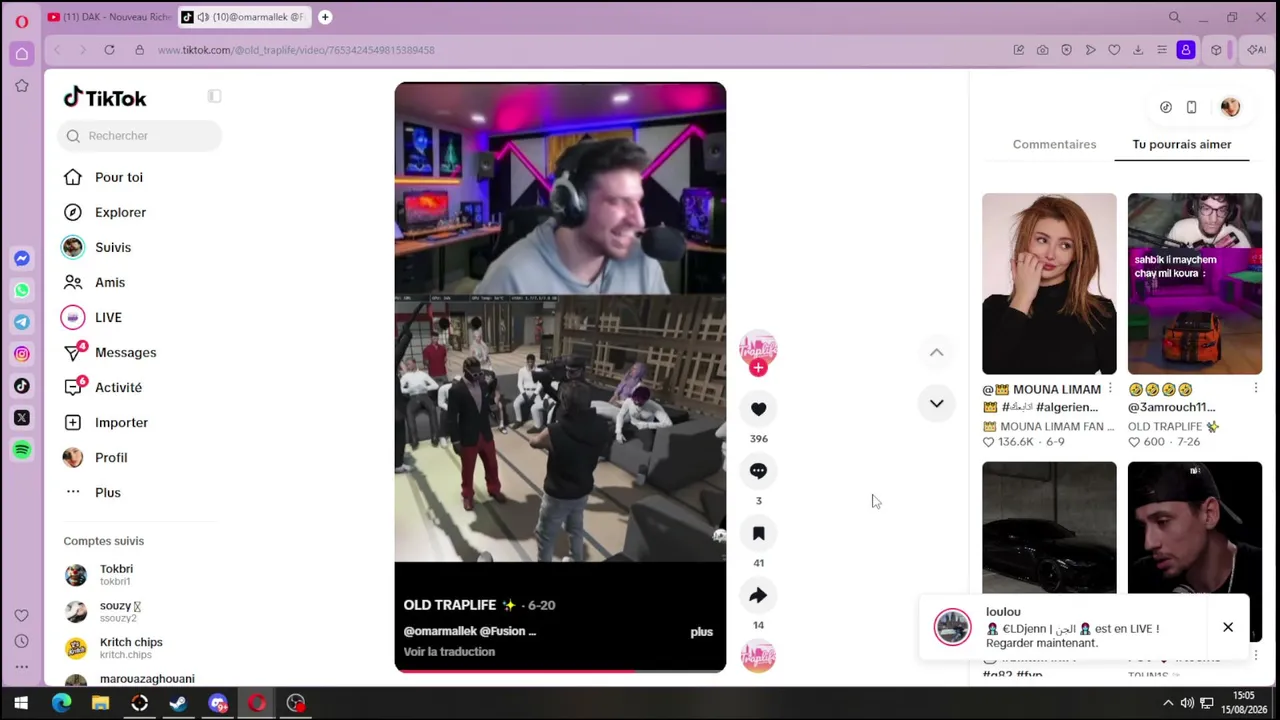Open the Explorer page
This screenshot has height=720, width=1280.
(120, 212)
